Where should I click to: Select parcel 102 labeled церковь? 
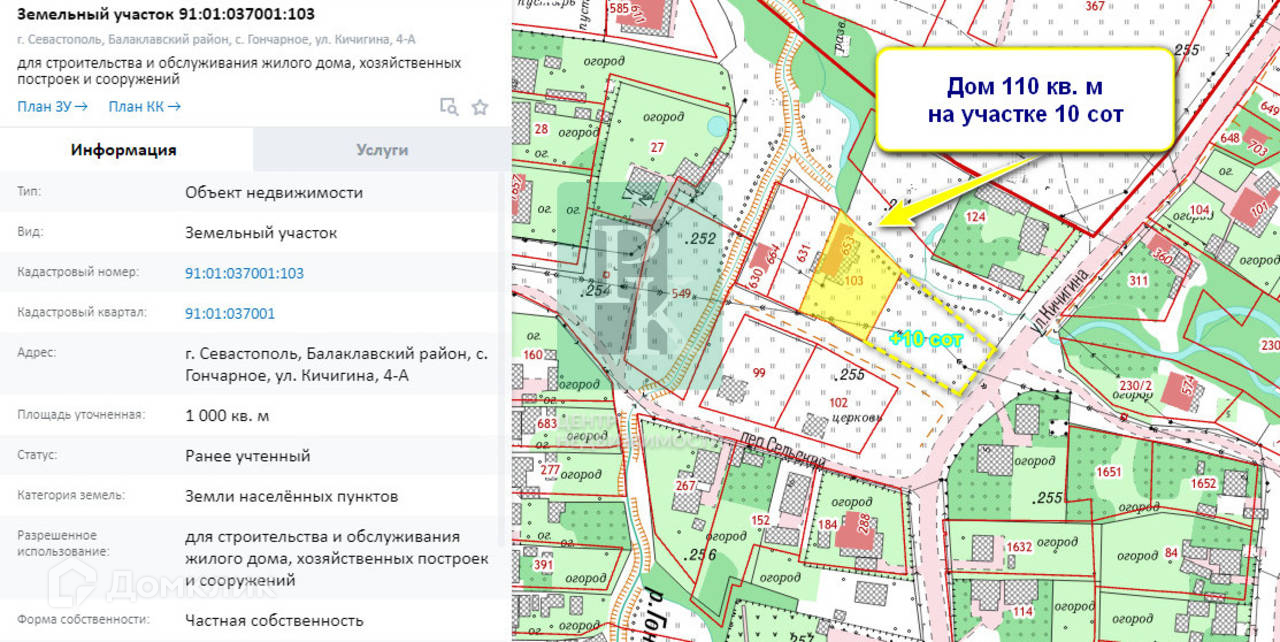[841, 402]
